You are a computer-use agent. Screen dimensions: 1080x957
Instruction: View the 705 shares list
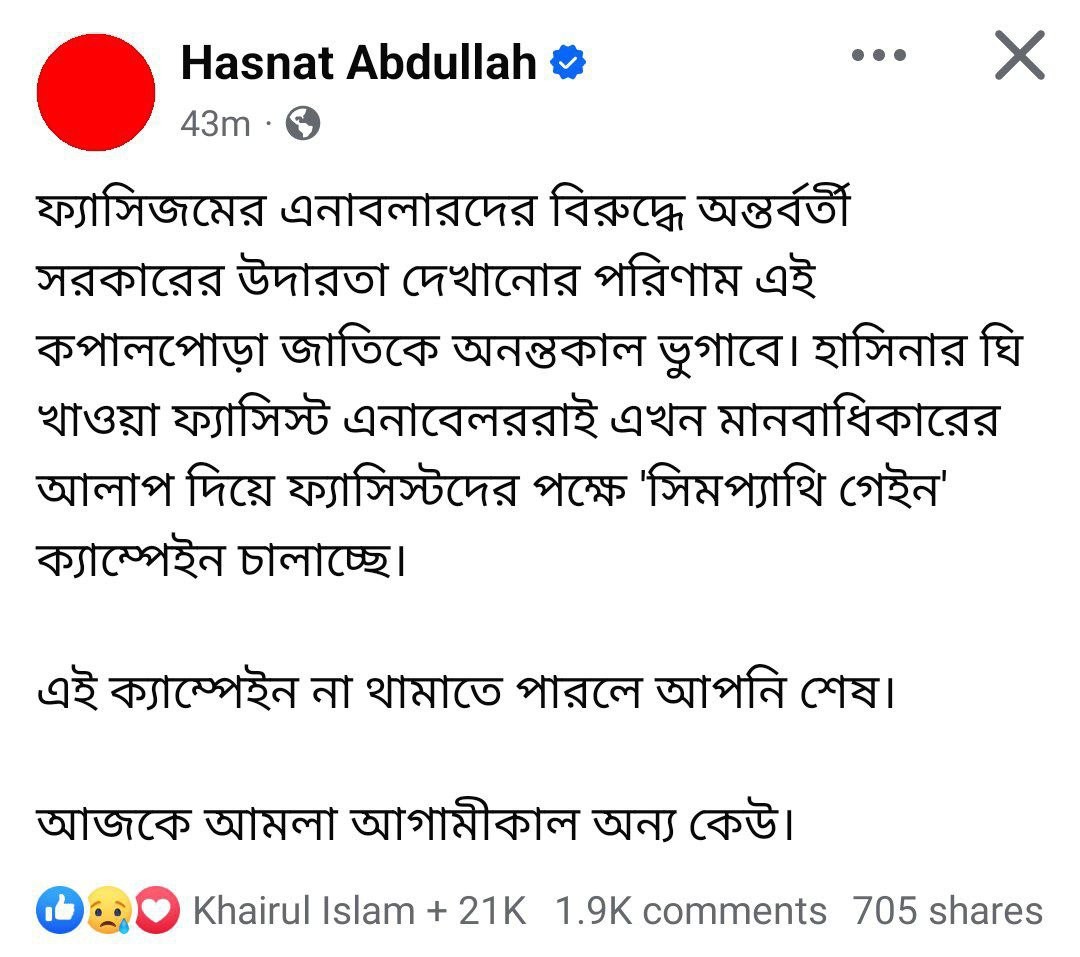click(948, 911)
